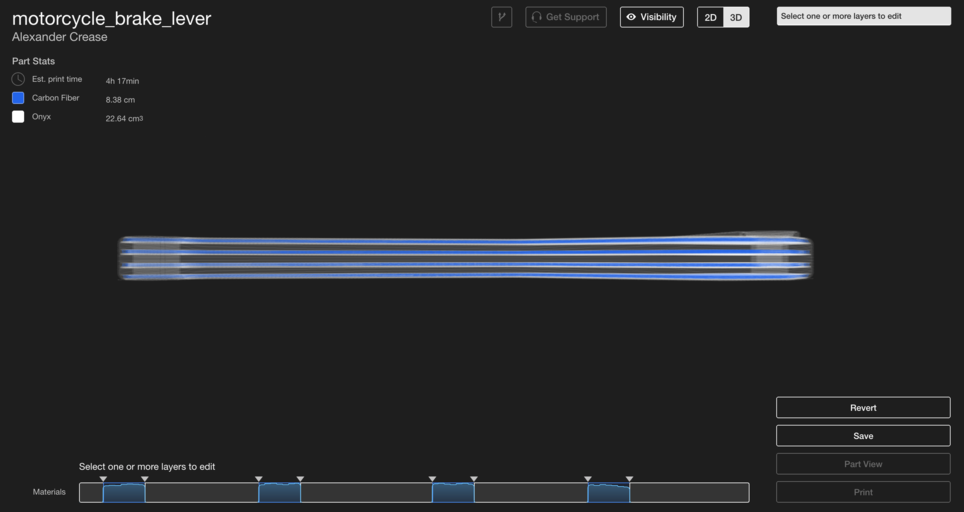Click the layer selection field at top right

[x=864, y=16]
